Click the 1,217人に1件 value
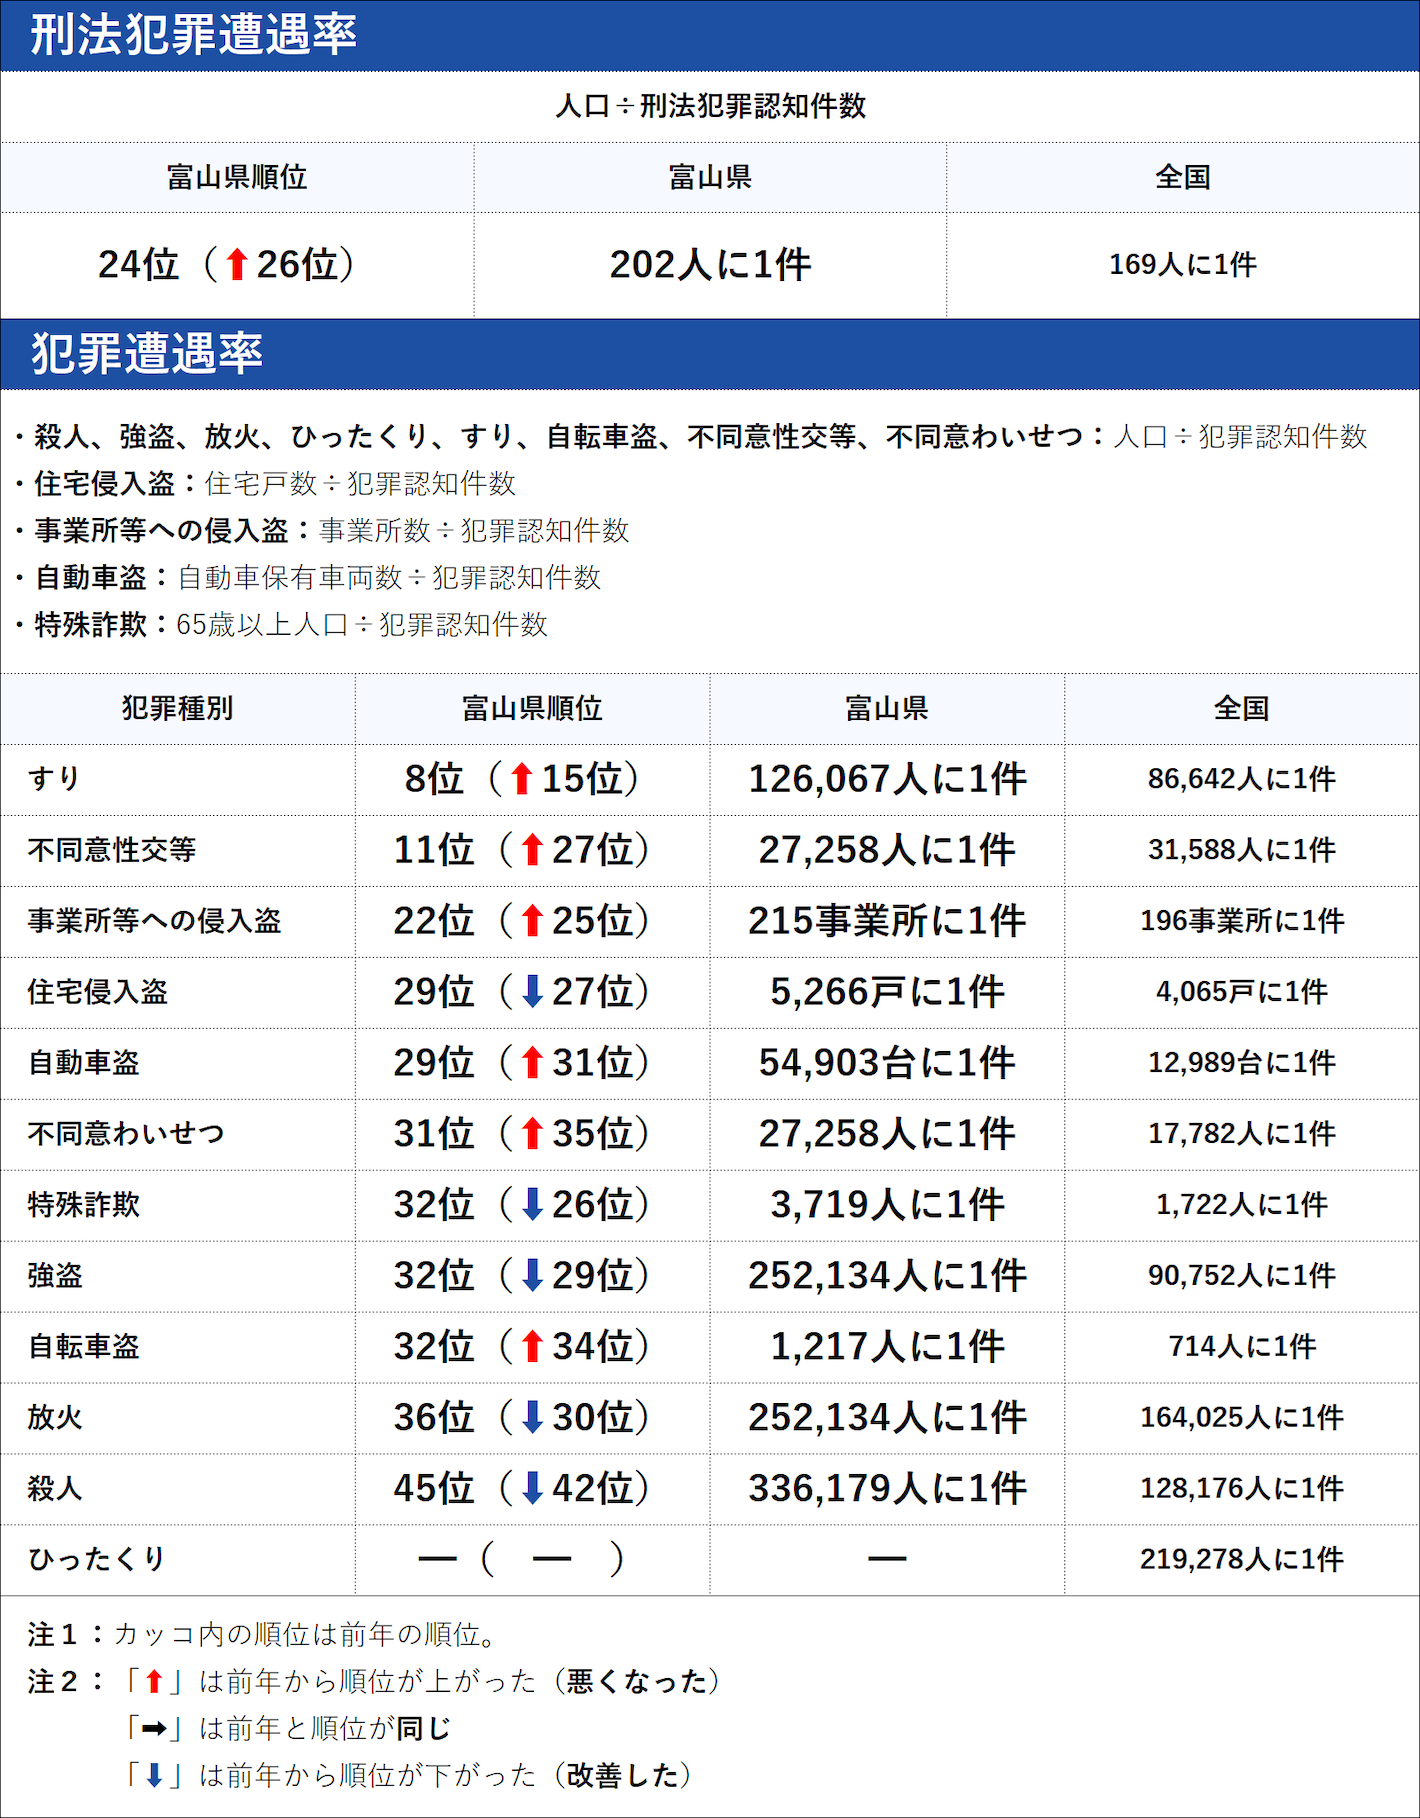The image size is (1420, 1818). pos(887,1347)
